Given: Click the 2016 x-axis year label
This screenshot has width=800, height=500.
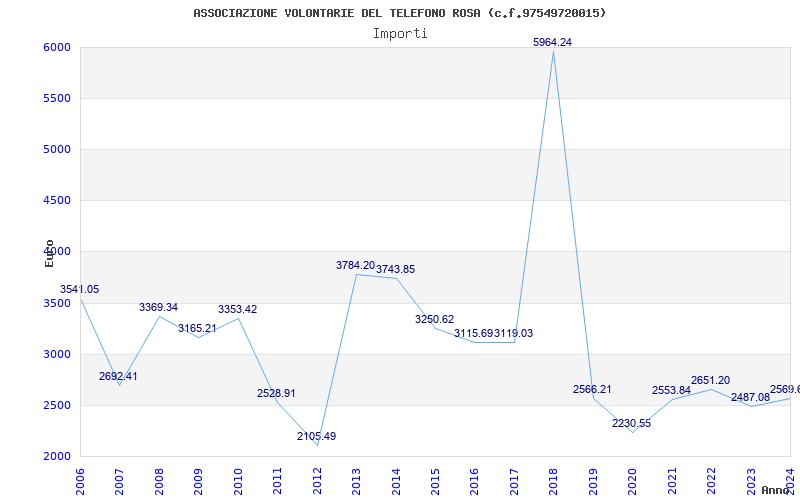Looking at the screenshot, I should [474, 481].
